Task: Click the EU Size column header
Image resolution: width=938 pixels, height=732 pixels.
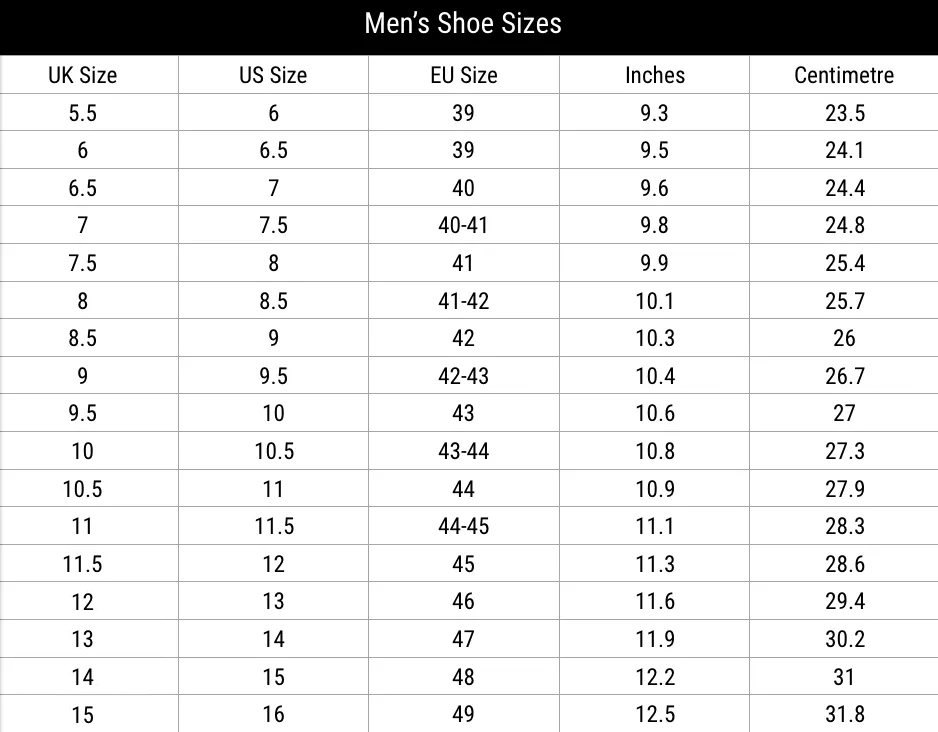Action: [x=463, y=75]
